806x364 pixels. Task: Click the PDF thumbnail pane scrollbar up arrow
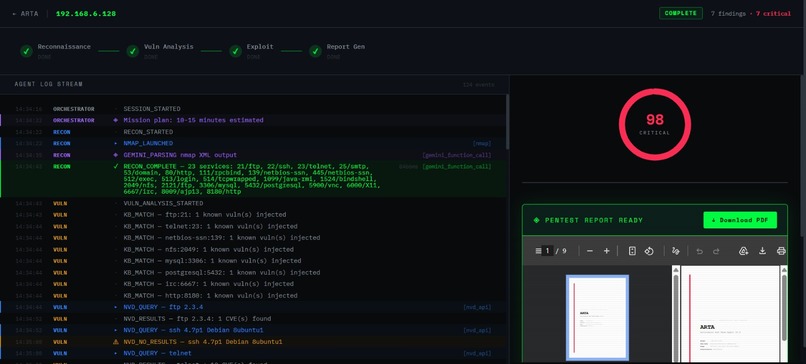click(675, 270)
